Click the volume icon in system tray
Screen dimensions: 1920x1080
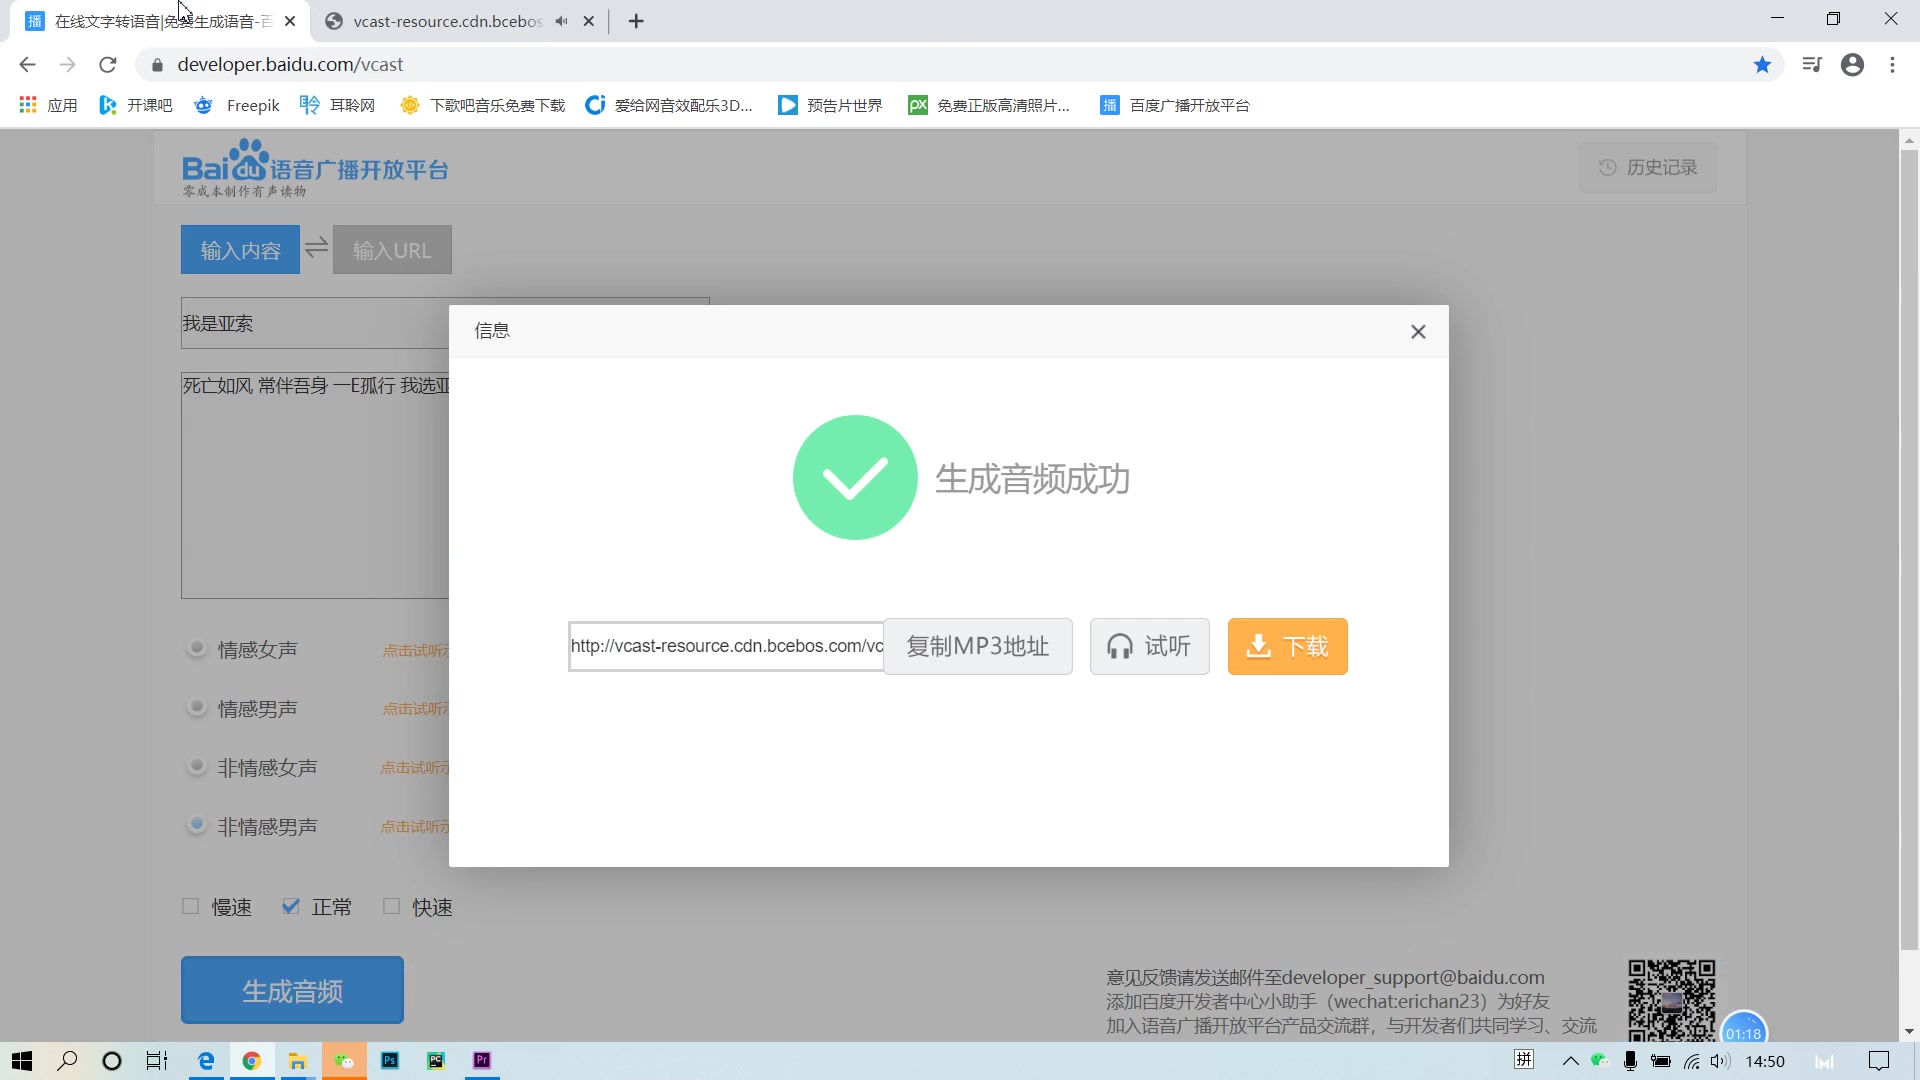pyautogui.click(x=1720, y=1061)
